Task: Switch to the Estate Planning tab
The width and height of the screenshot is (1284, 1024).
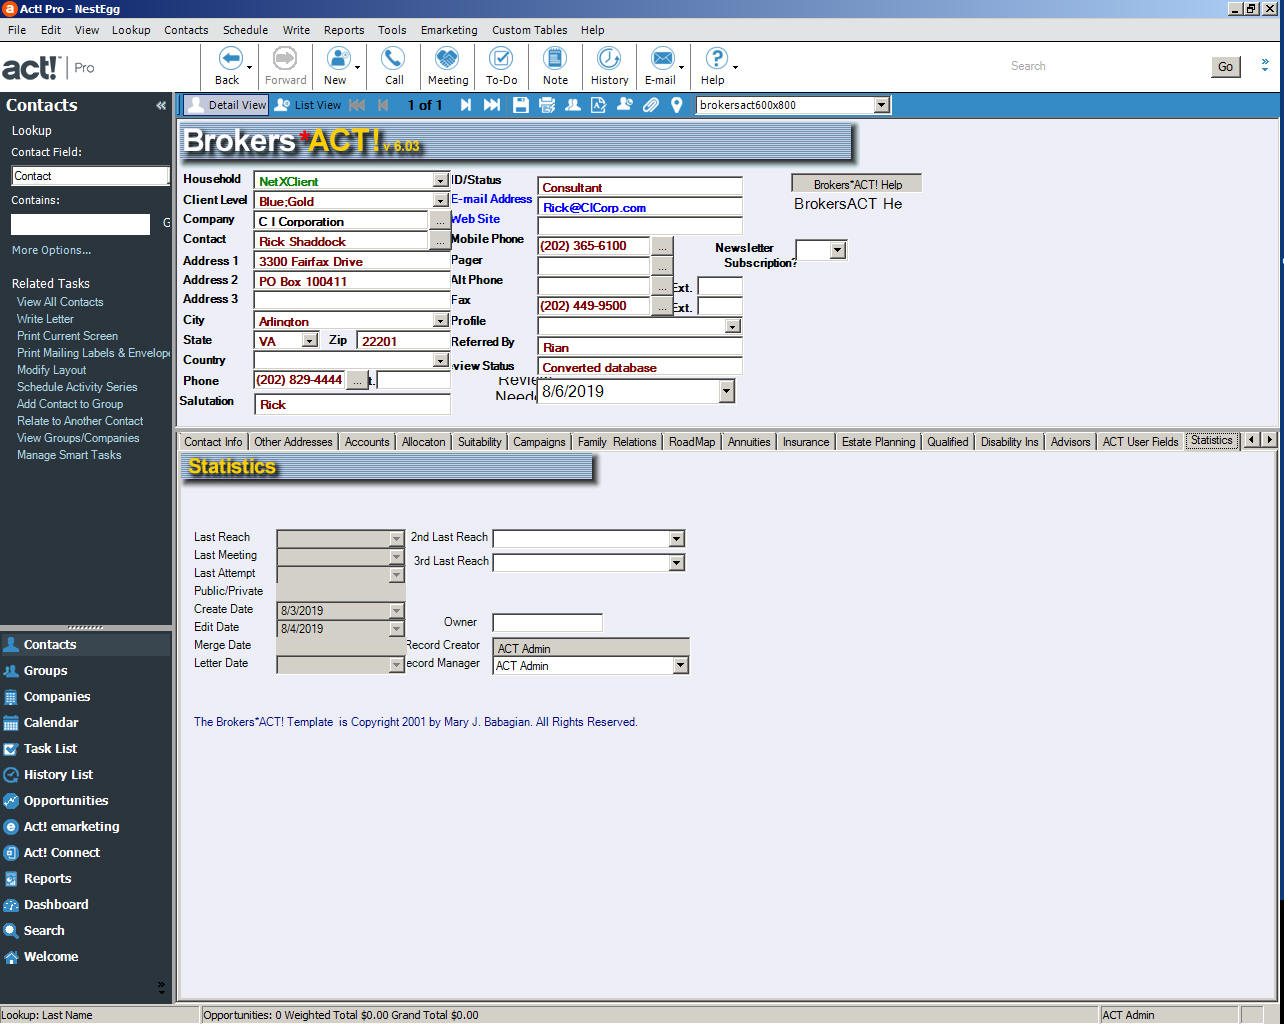Action: point(878,442)
